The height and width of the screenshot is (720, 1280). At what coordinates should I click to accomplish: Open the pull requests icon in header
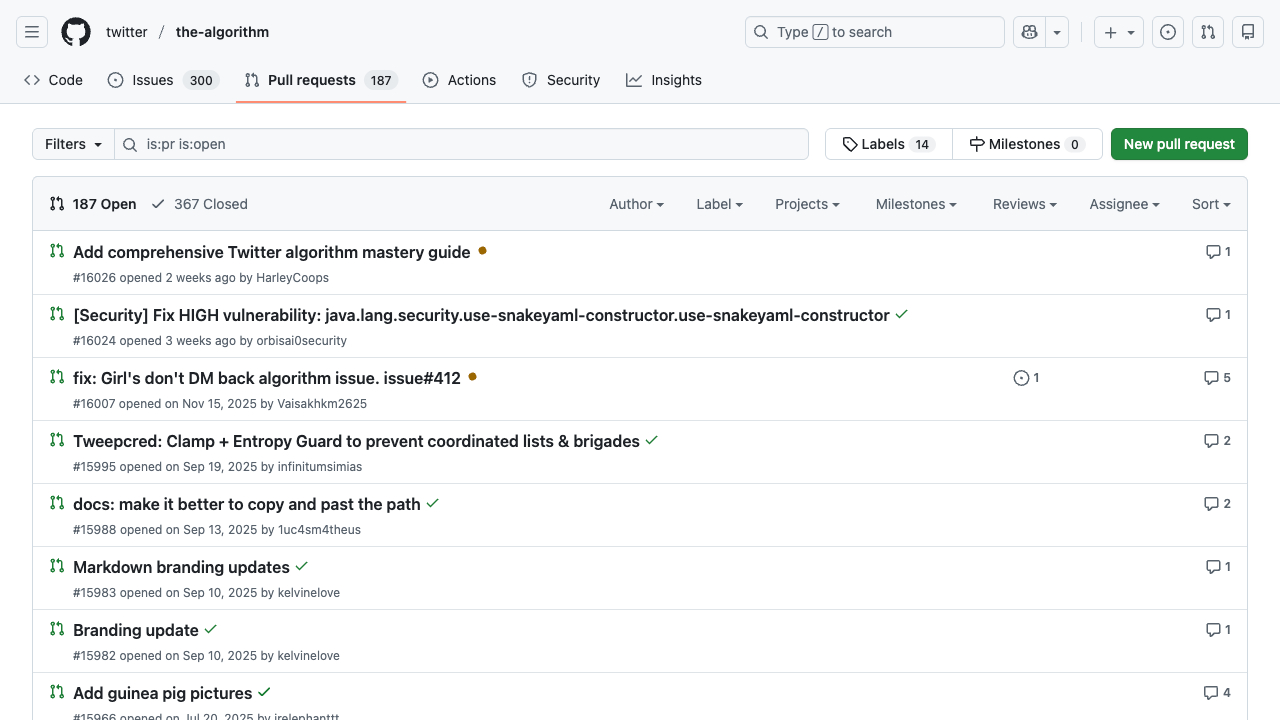coord(1208,32)
